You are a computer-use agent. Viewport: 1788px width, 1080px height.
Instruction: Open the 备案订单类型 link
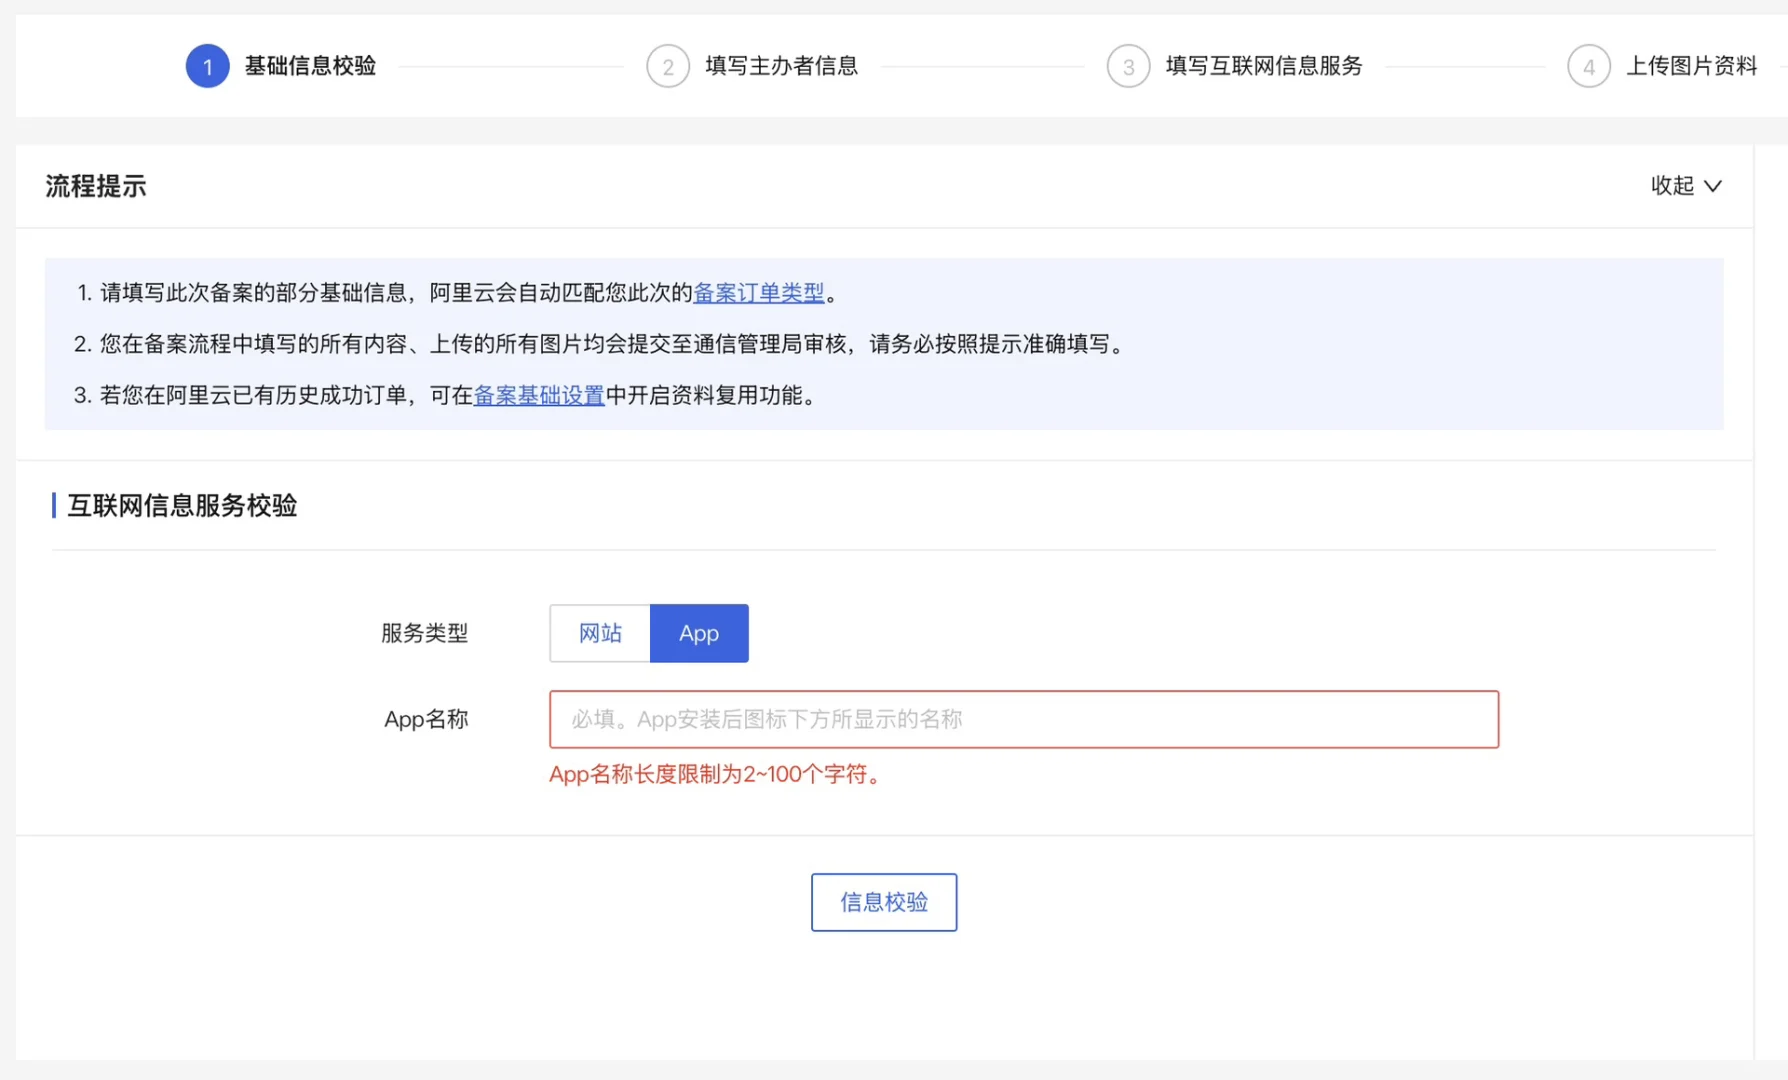pyautogui.click(x=759, y=293)
